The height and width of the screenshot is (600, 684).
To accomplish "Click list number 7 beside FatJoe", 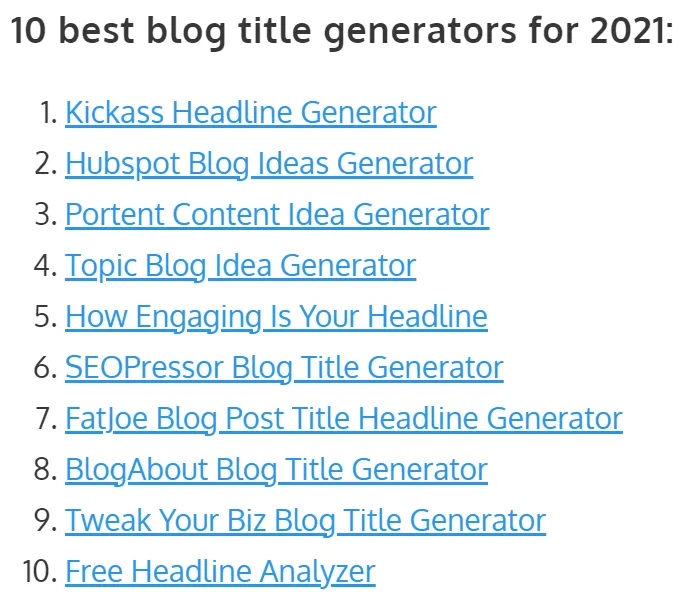I will pos(46,418).
